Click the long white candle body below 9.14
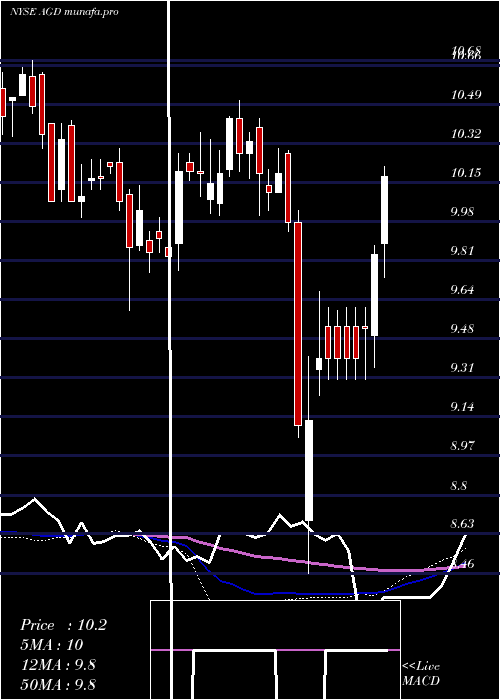 point(308,471)
